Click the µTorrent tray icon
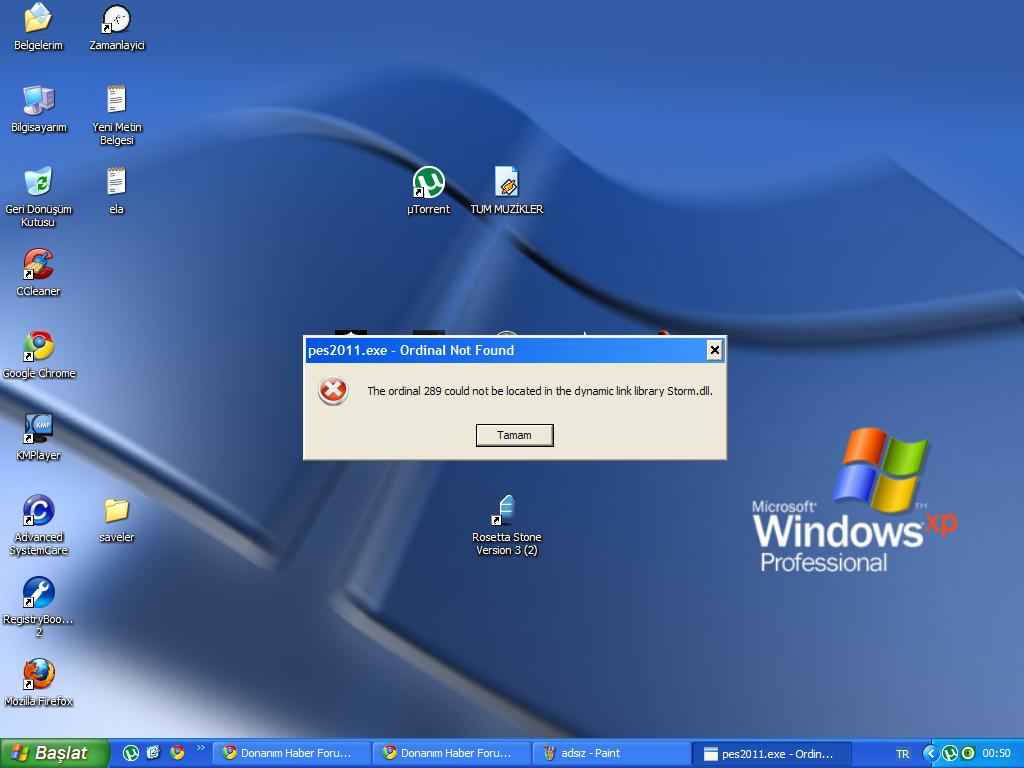The width and height of the screenshot is (1024, 768). (x=950, y=754)
